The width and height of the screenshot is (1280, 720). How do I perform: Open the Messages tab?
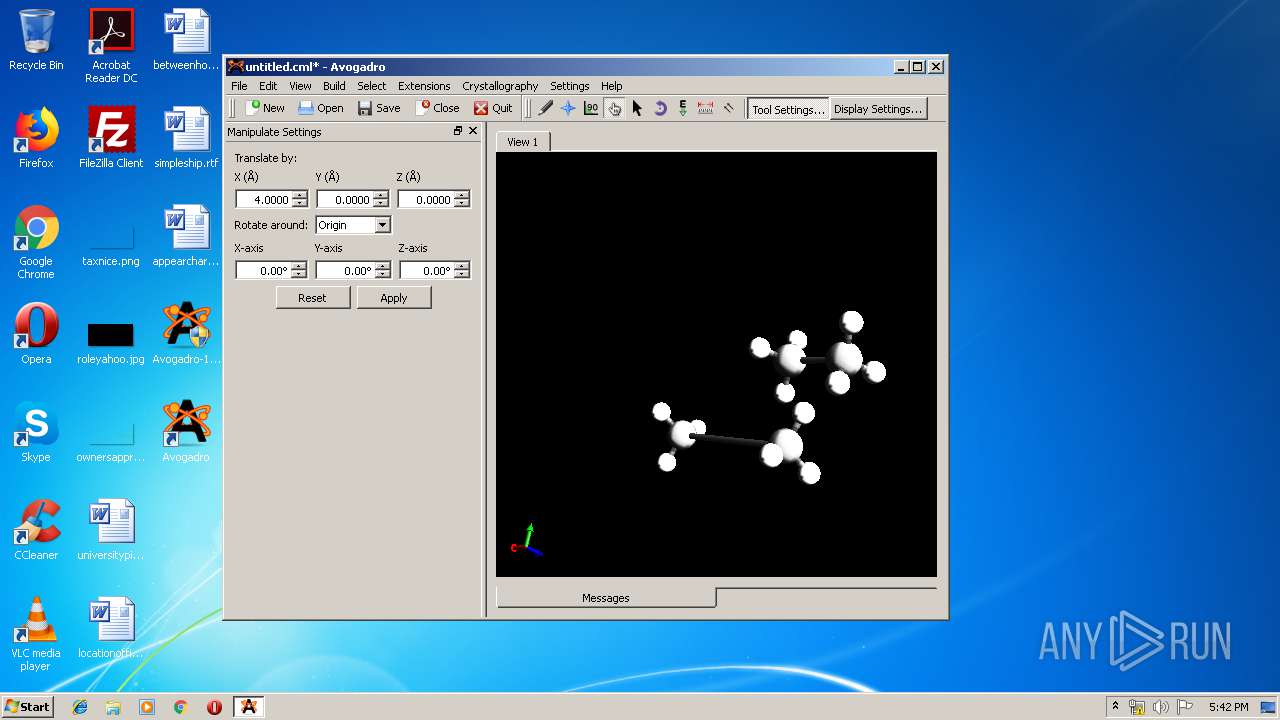pyautogui.click(x=606, y=598)
